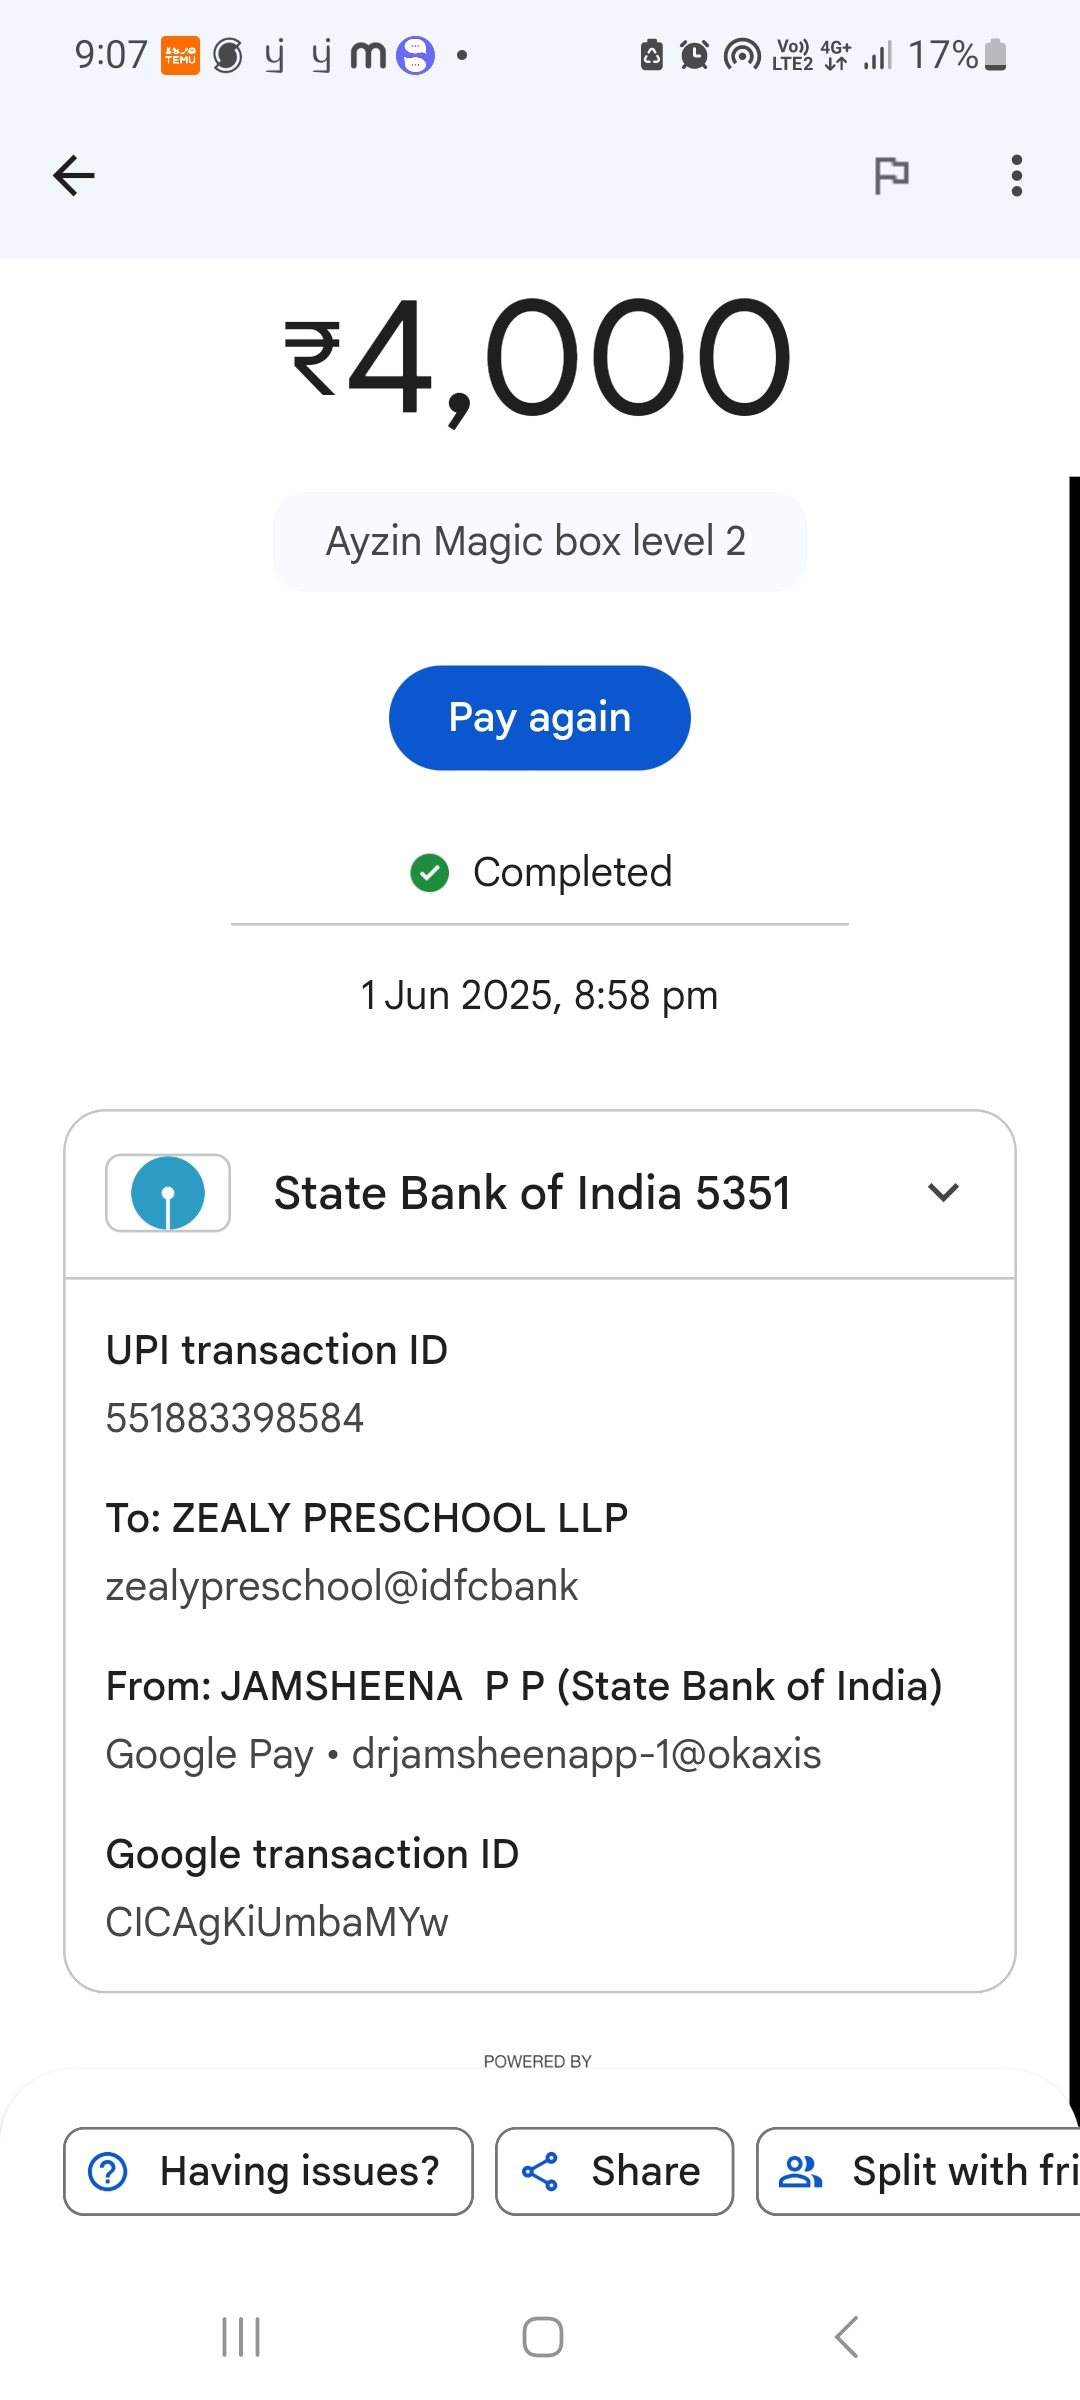Open the three-dot overflow menu
The height and width of the screenshot is (2400, 1080).
(x=1016, y=176)
